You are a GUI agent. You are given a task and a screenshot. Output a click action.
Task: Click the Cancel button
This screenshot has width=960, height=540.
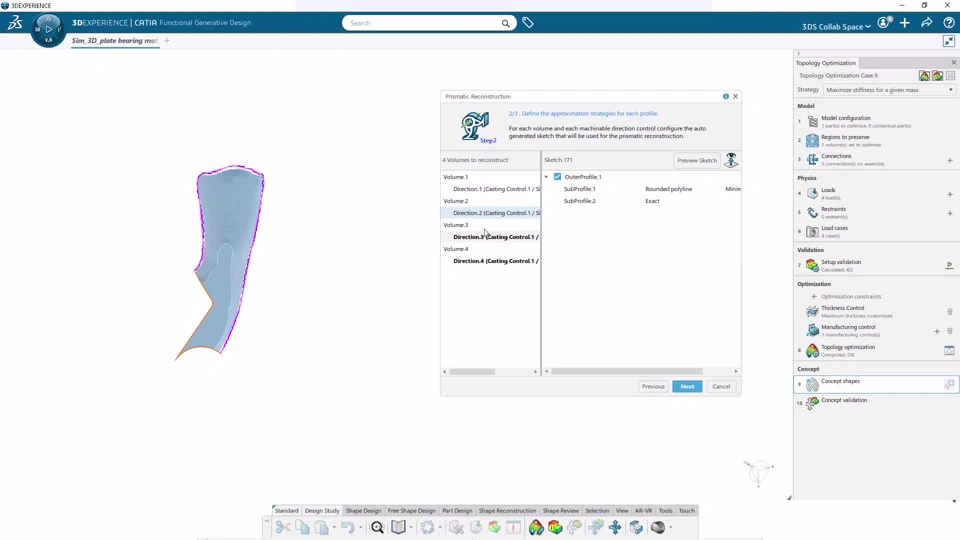721,386
